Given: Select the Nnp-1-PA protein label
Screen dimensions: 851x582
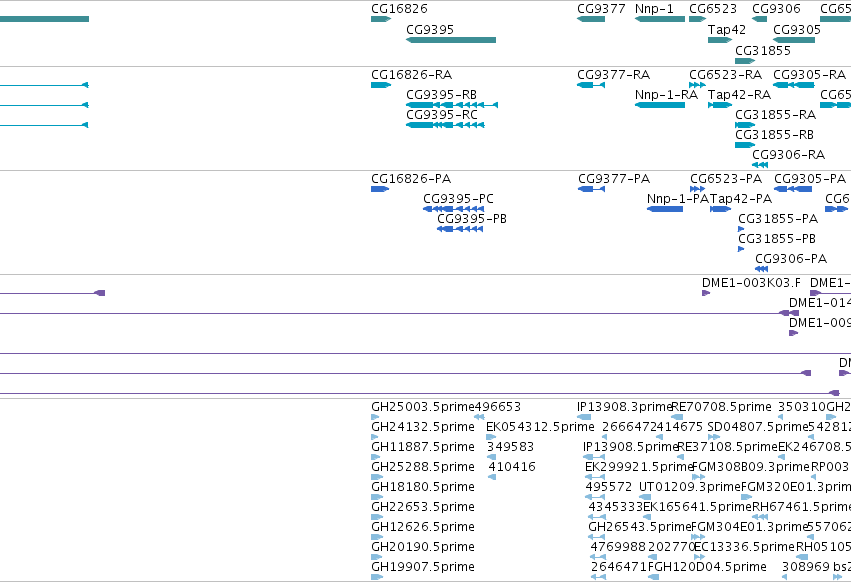Looking at the screenshot, I should pos(678,199).
